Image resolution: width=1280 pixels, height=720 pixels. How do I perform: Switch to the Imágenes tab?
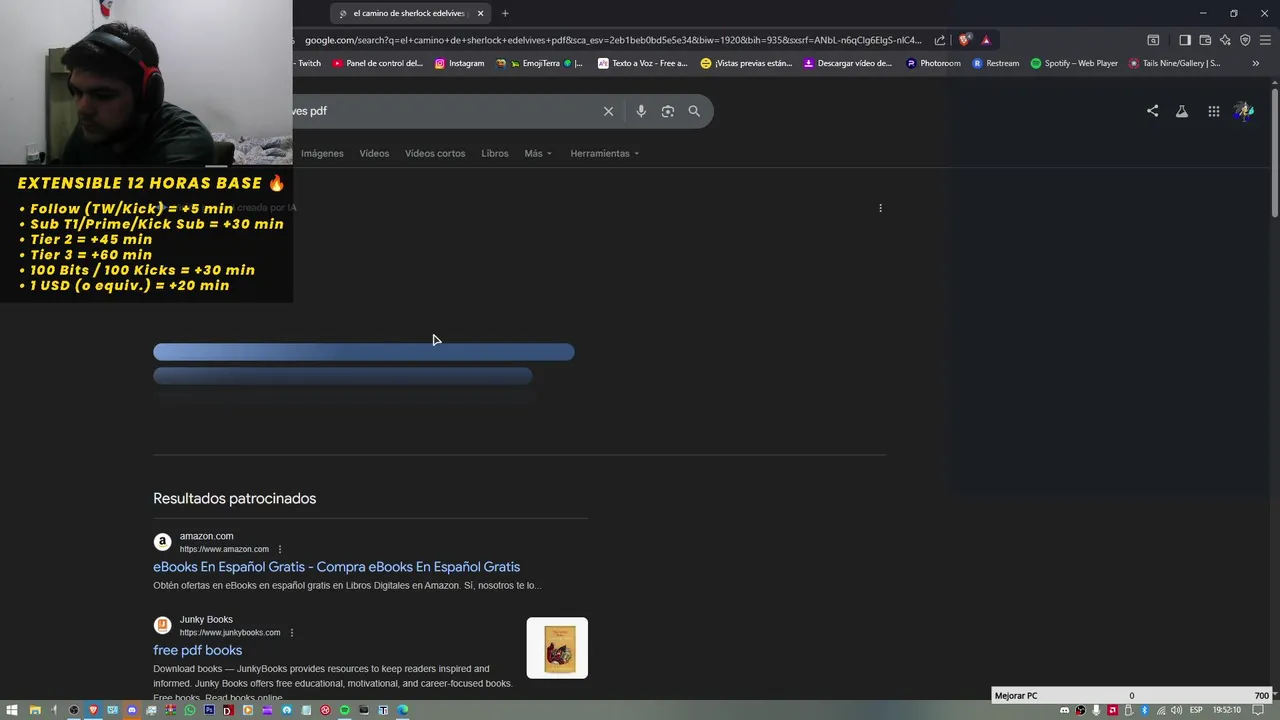(322, 153)
